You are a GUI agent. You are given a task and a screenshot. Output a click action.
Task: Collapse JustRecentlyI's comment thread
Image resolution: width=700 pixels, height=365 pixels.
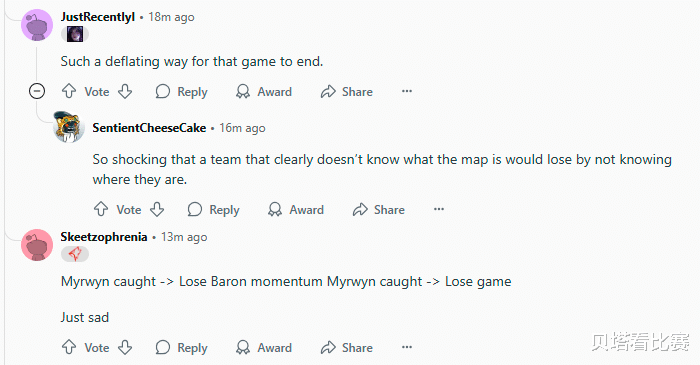coord(37,91)
